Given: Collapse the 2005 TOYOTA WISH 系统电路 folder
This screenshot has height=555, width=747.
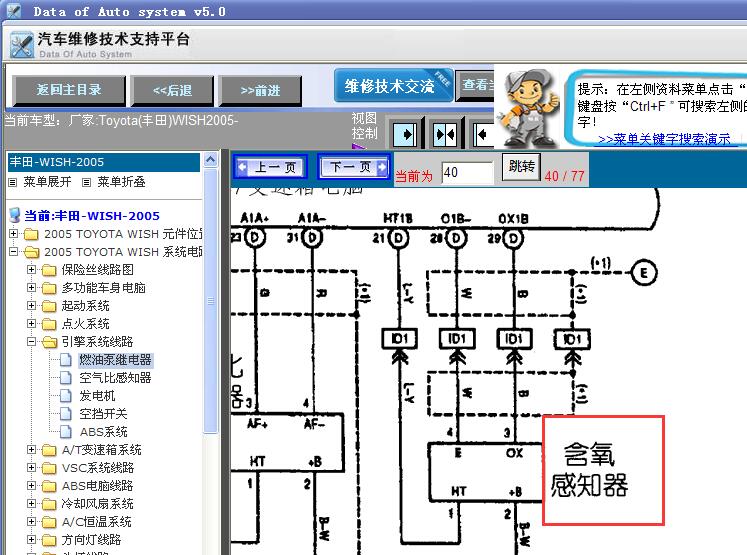Looking at the screenshot, I should click(13, 252).
